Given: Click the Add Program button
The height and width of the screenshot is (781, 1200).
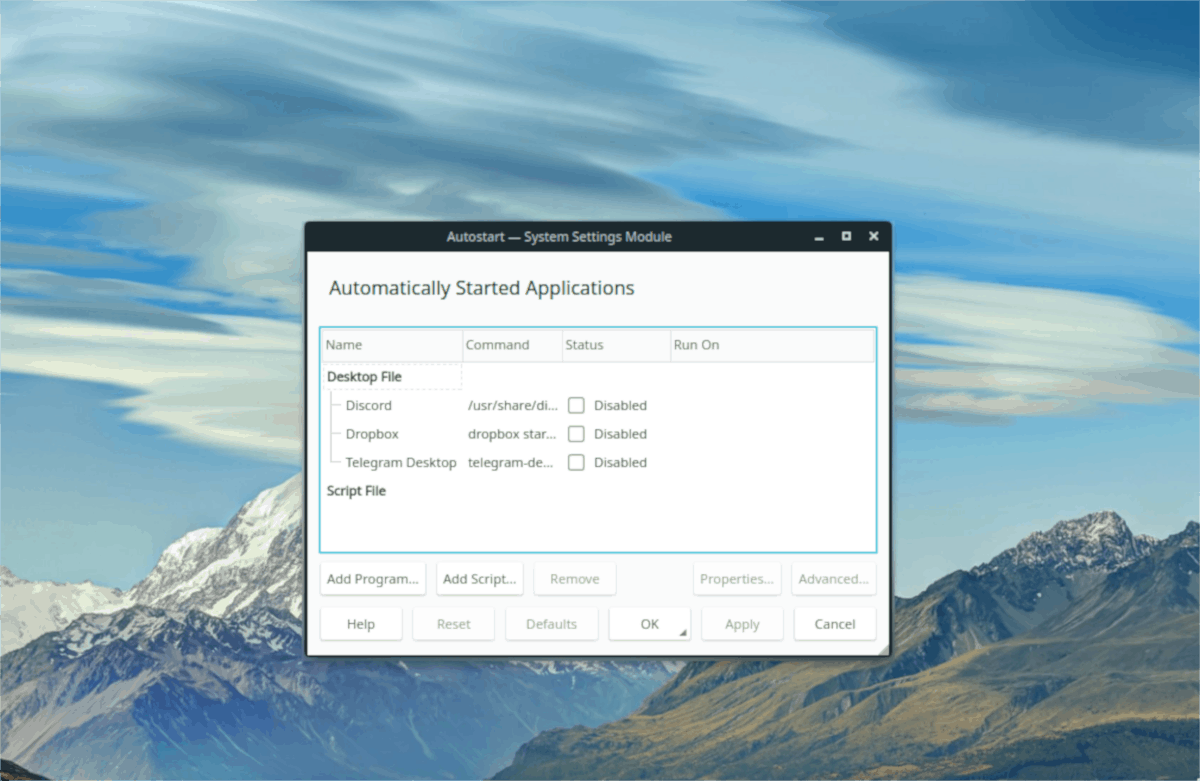Looking at the screenshot, I should (373, 579).
